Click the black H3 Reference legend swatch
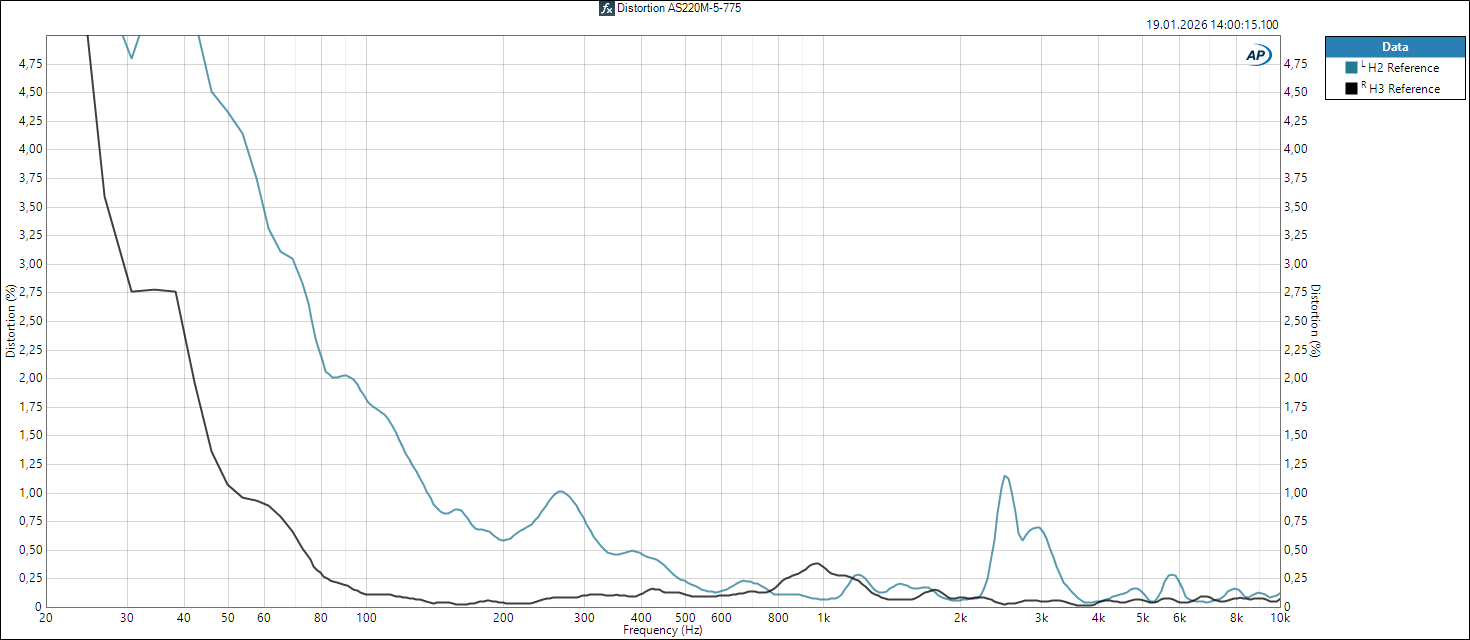This screenshot has height=640, width=1470. pos(1352,89)
